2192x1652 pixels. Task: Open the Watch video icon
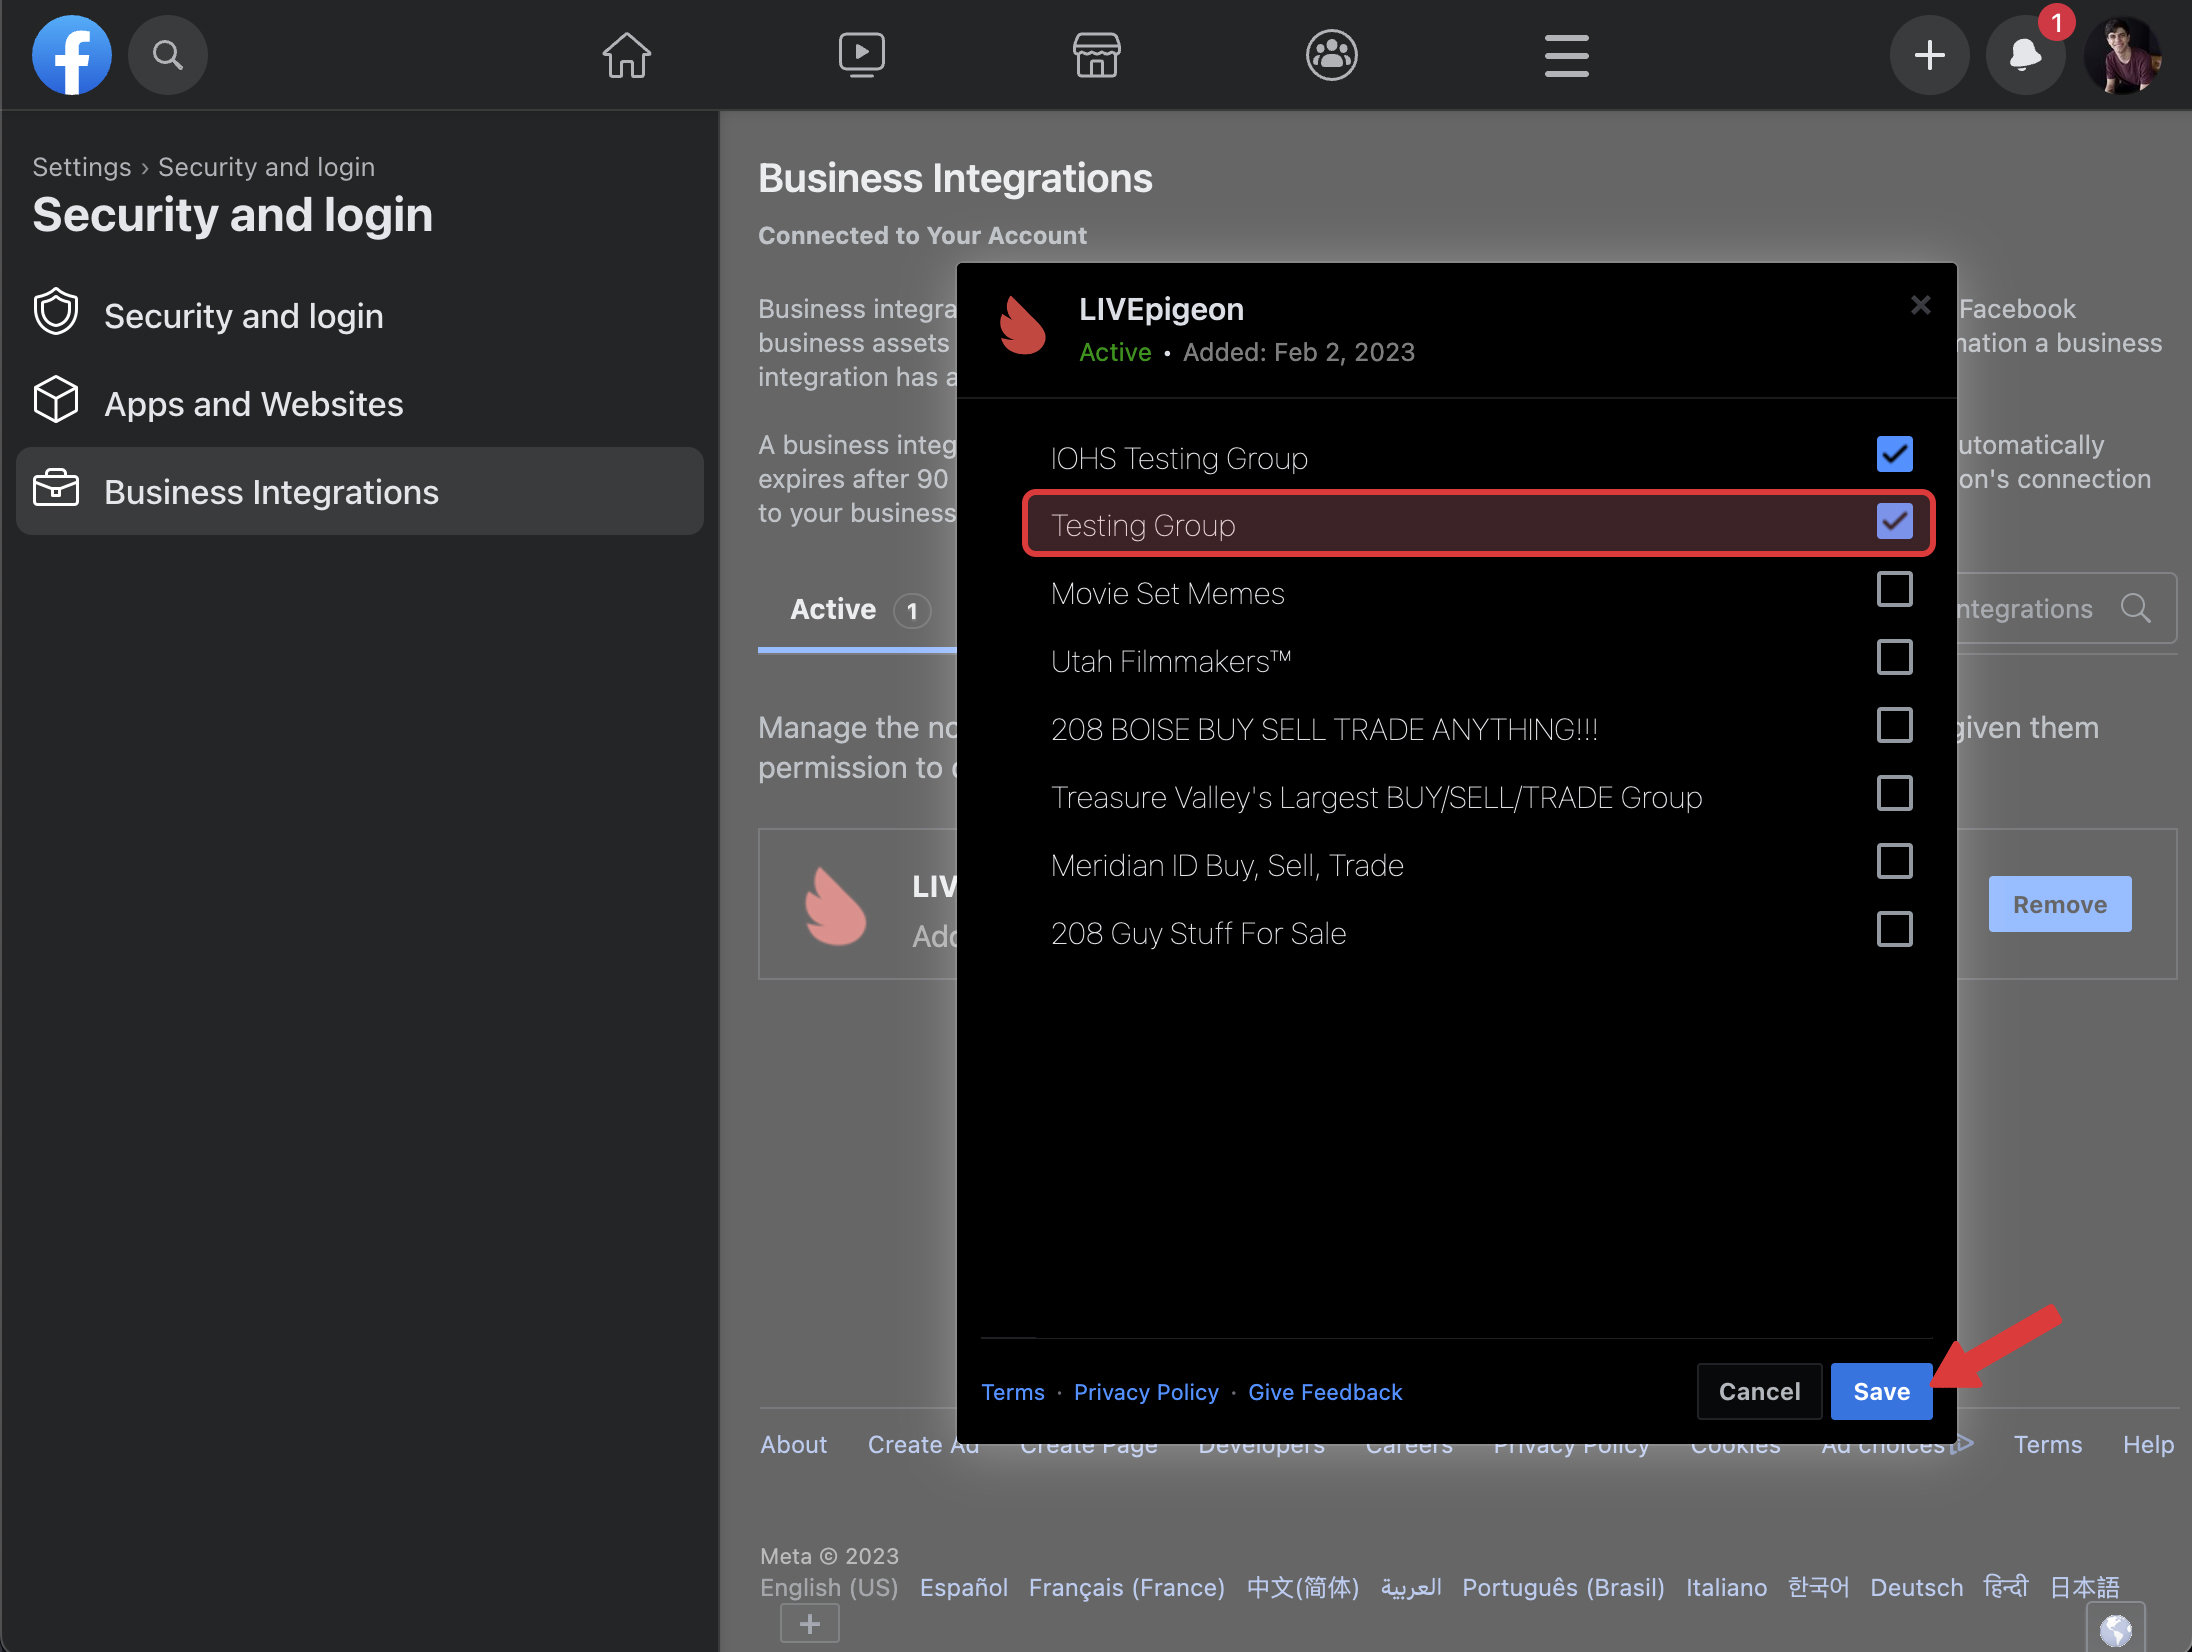tap(861, 55)
